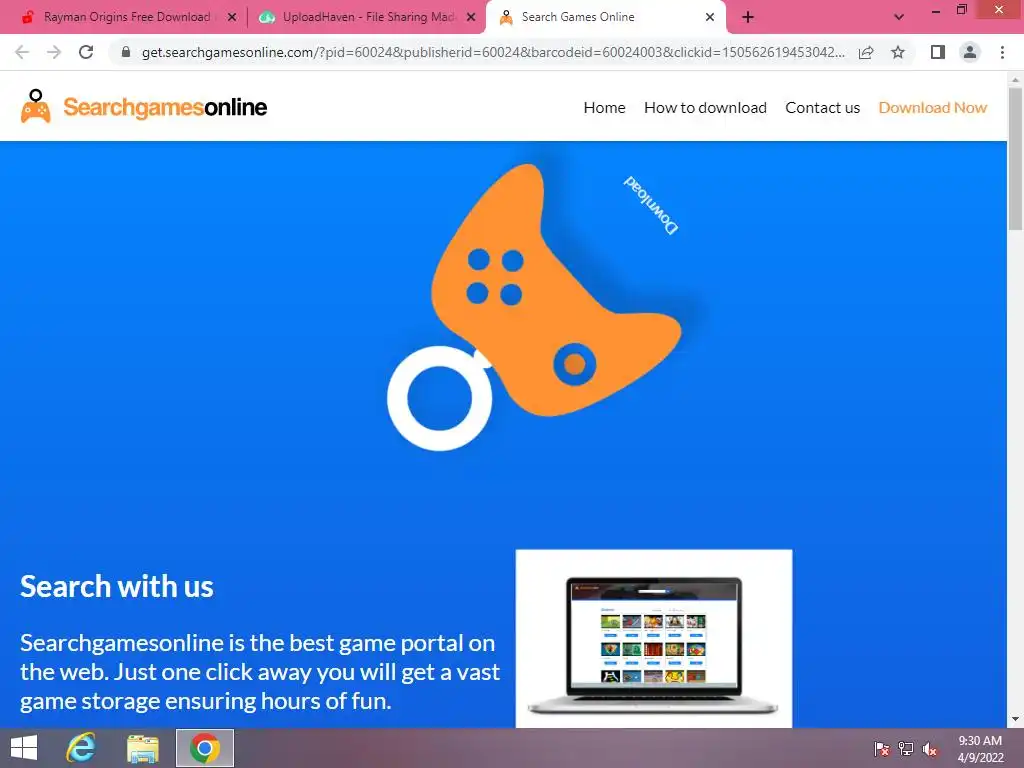Click the orange Download Now link

coord(933,108)
